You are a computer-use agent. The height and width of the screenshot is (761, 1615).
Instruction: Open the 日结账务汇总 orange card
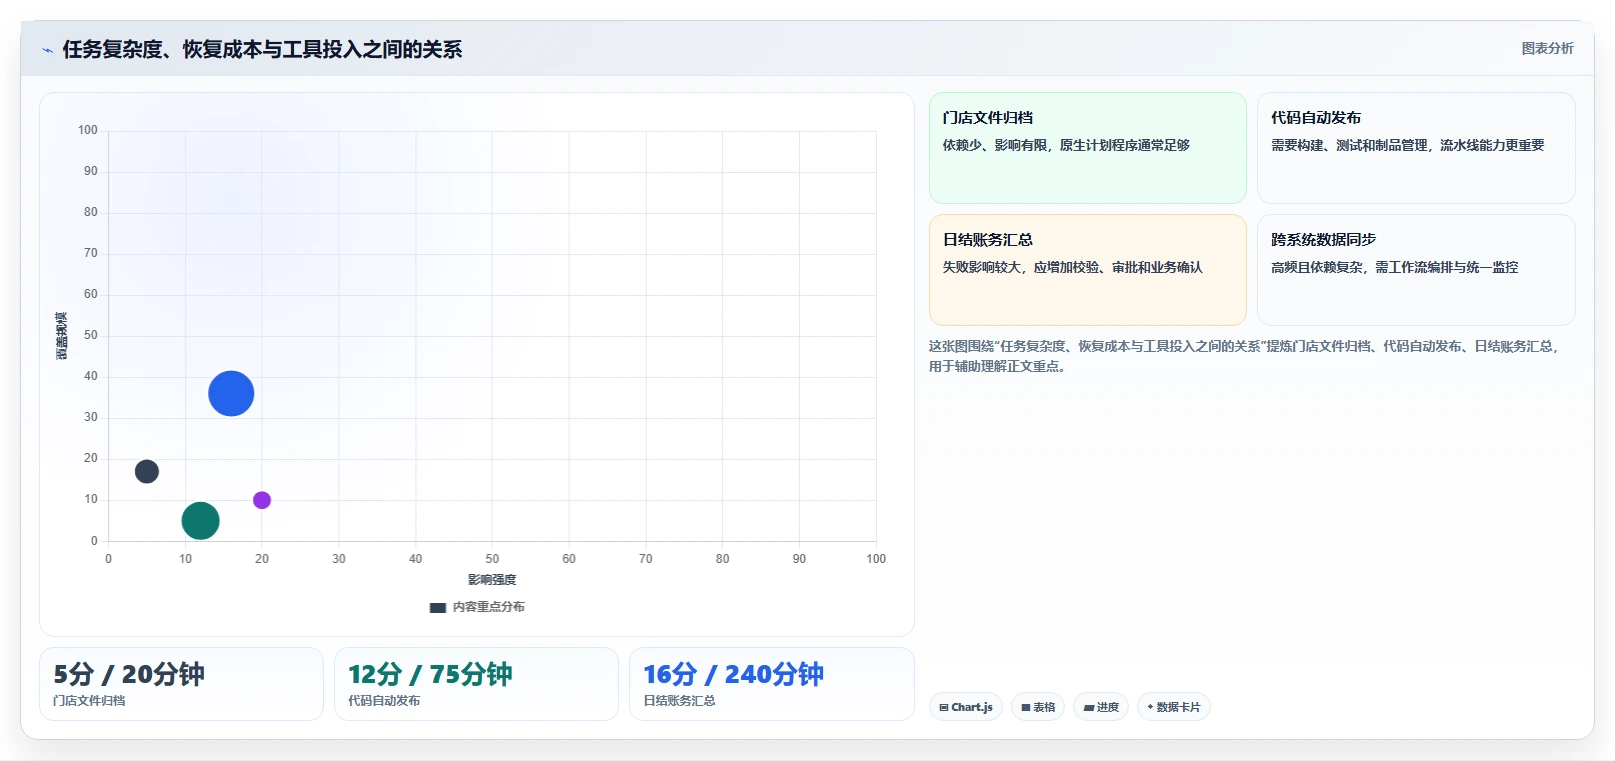pyautogui.click(x=1087, y=270)
